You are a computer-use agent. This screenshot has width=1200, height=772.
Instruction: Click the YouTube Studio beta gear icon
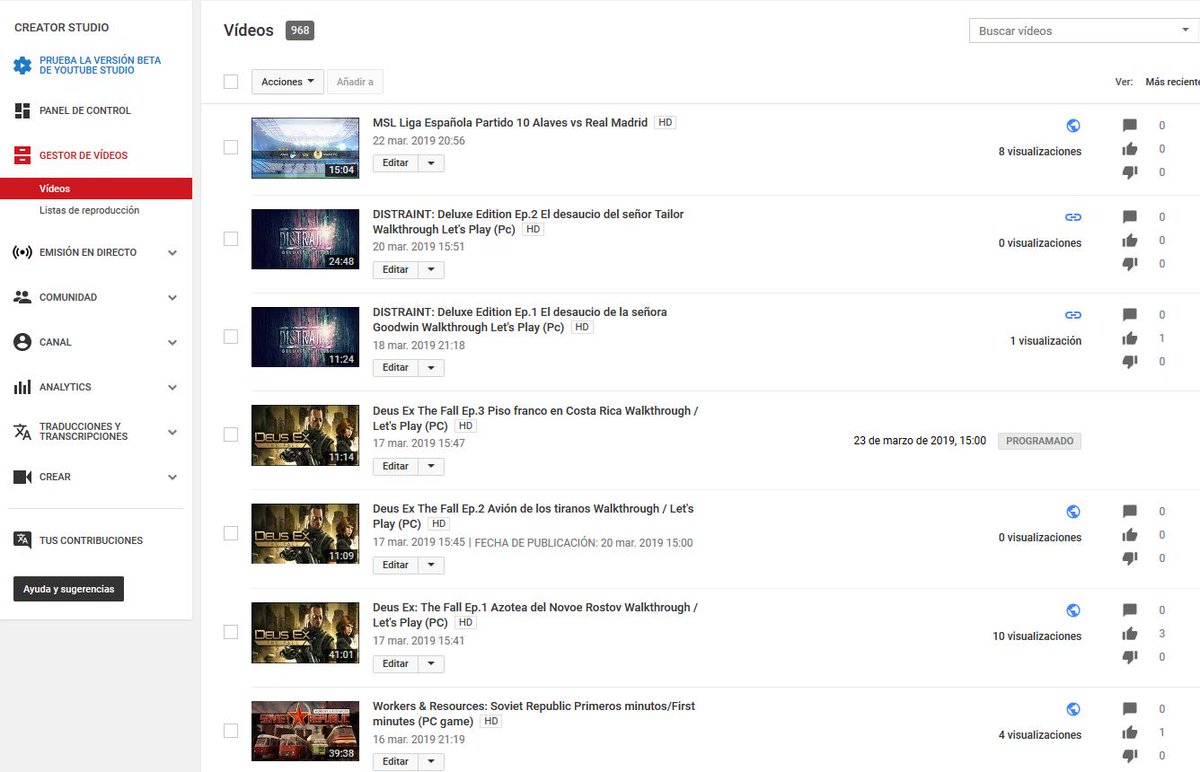22,66
